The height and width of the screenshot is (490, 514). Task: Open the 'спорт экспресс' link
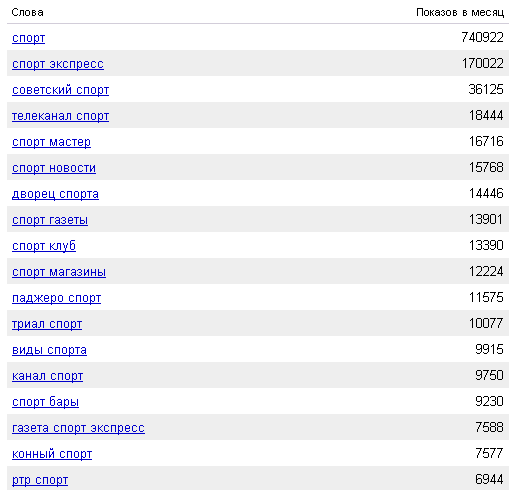click(x=58, y=64)
